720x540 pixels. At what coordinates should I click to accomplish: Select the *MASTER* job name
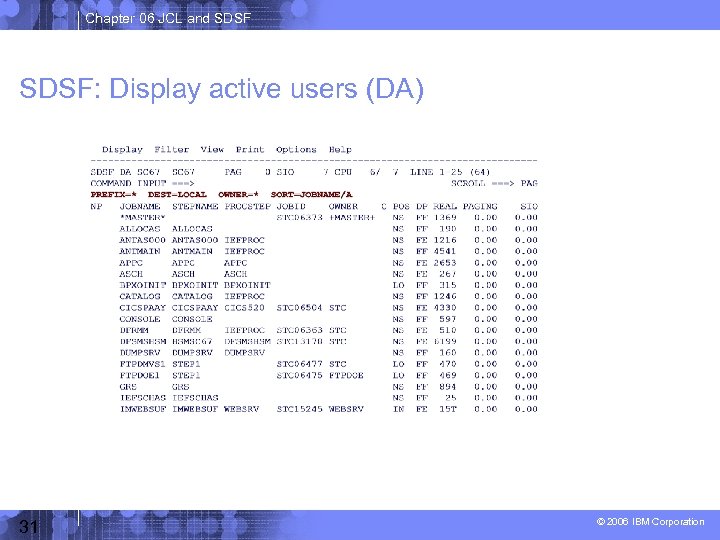pyautogui.click(x=142, y=217)
